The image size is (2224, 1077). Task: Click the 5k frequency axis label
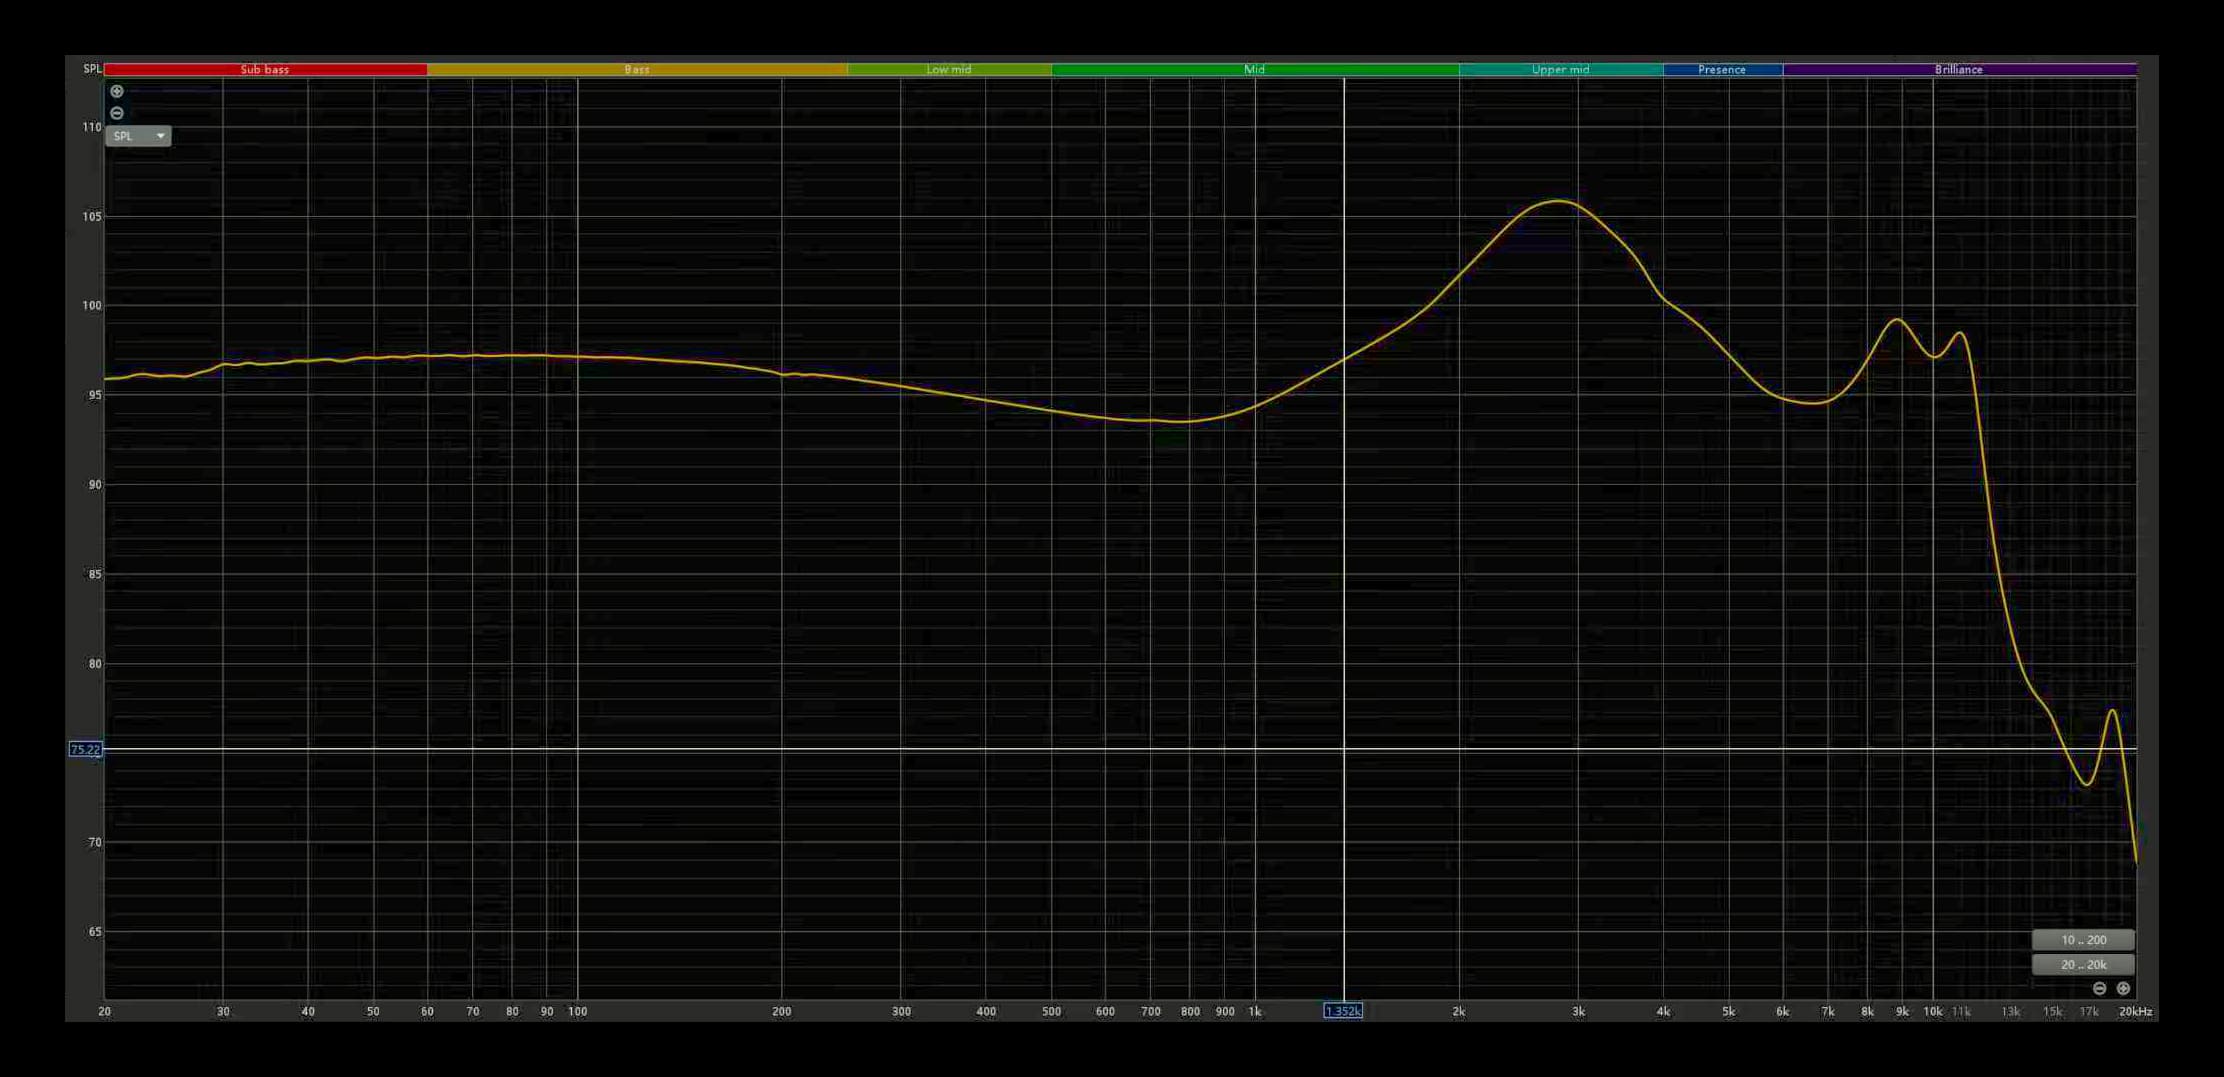(1728, 1012)
